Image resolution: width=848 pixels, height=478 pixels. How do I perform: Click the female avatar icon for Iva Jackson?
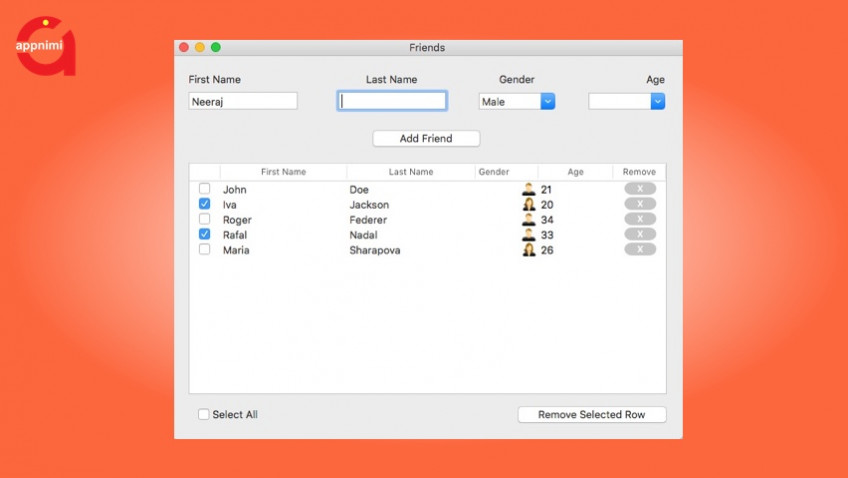529,204
